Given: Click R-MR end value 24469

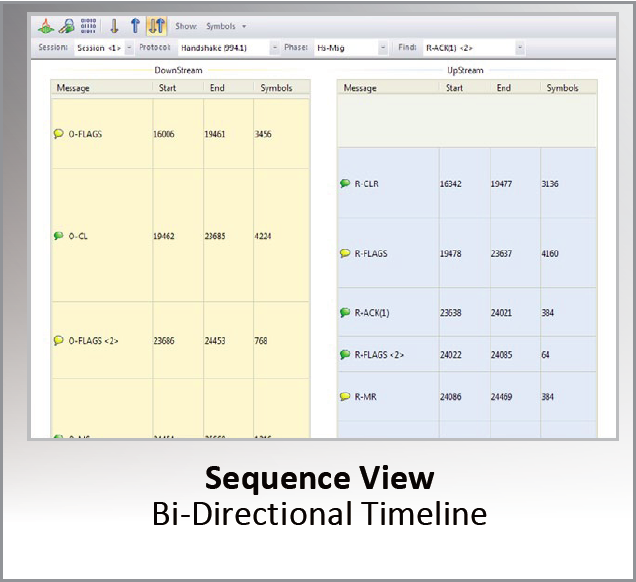Looking at the screenshot, I should click(501, 397).
